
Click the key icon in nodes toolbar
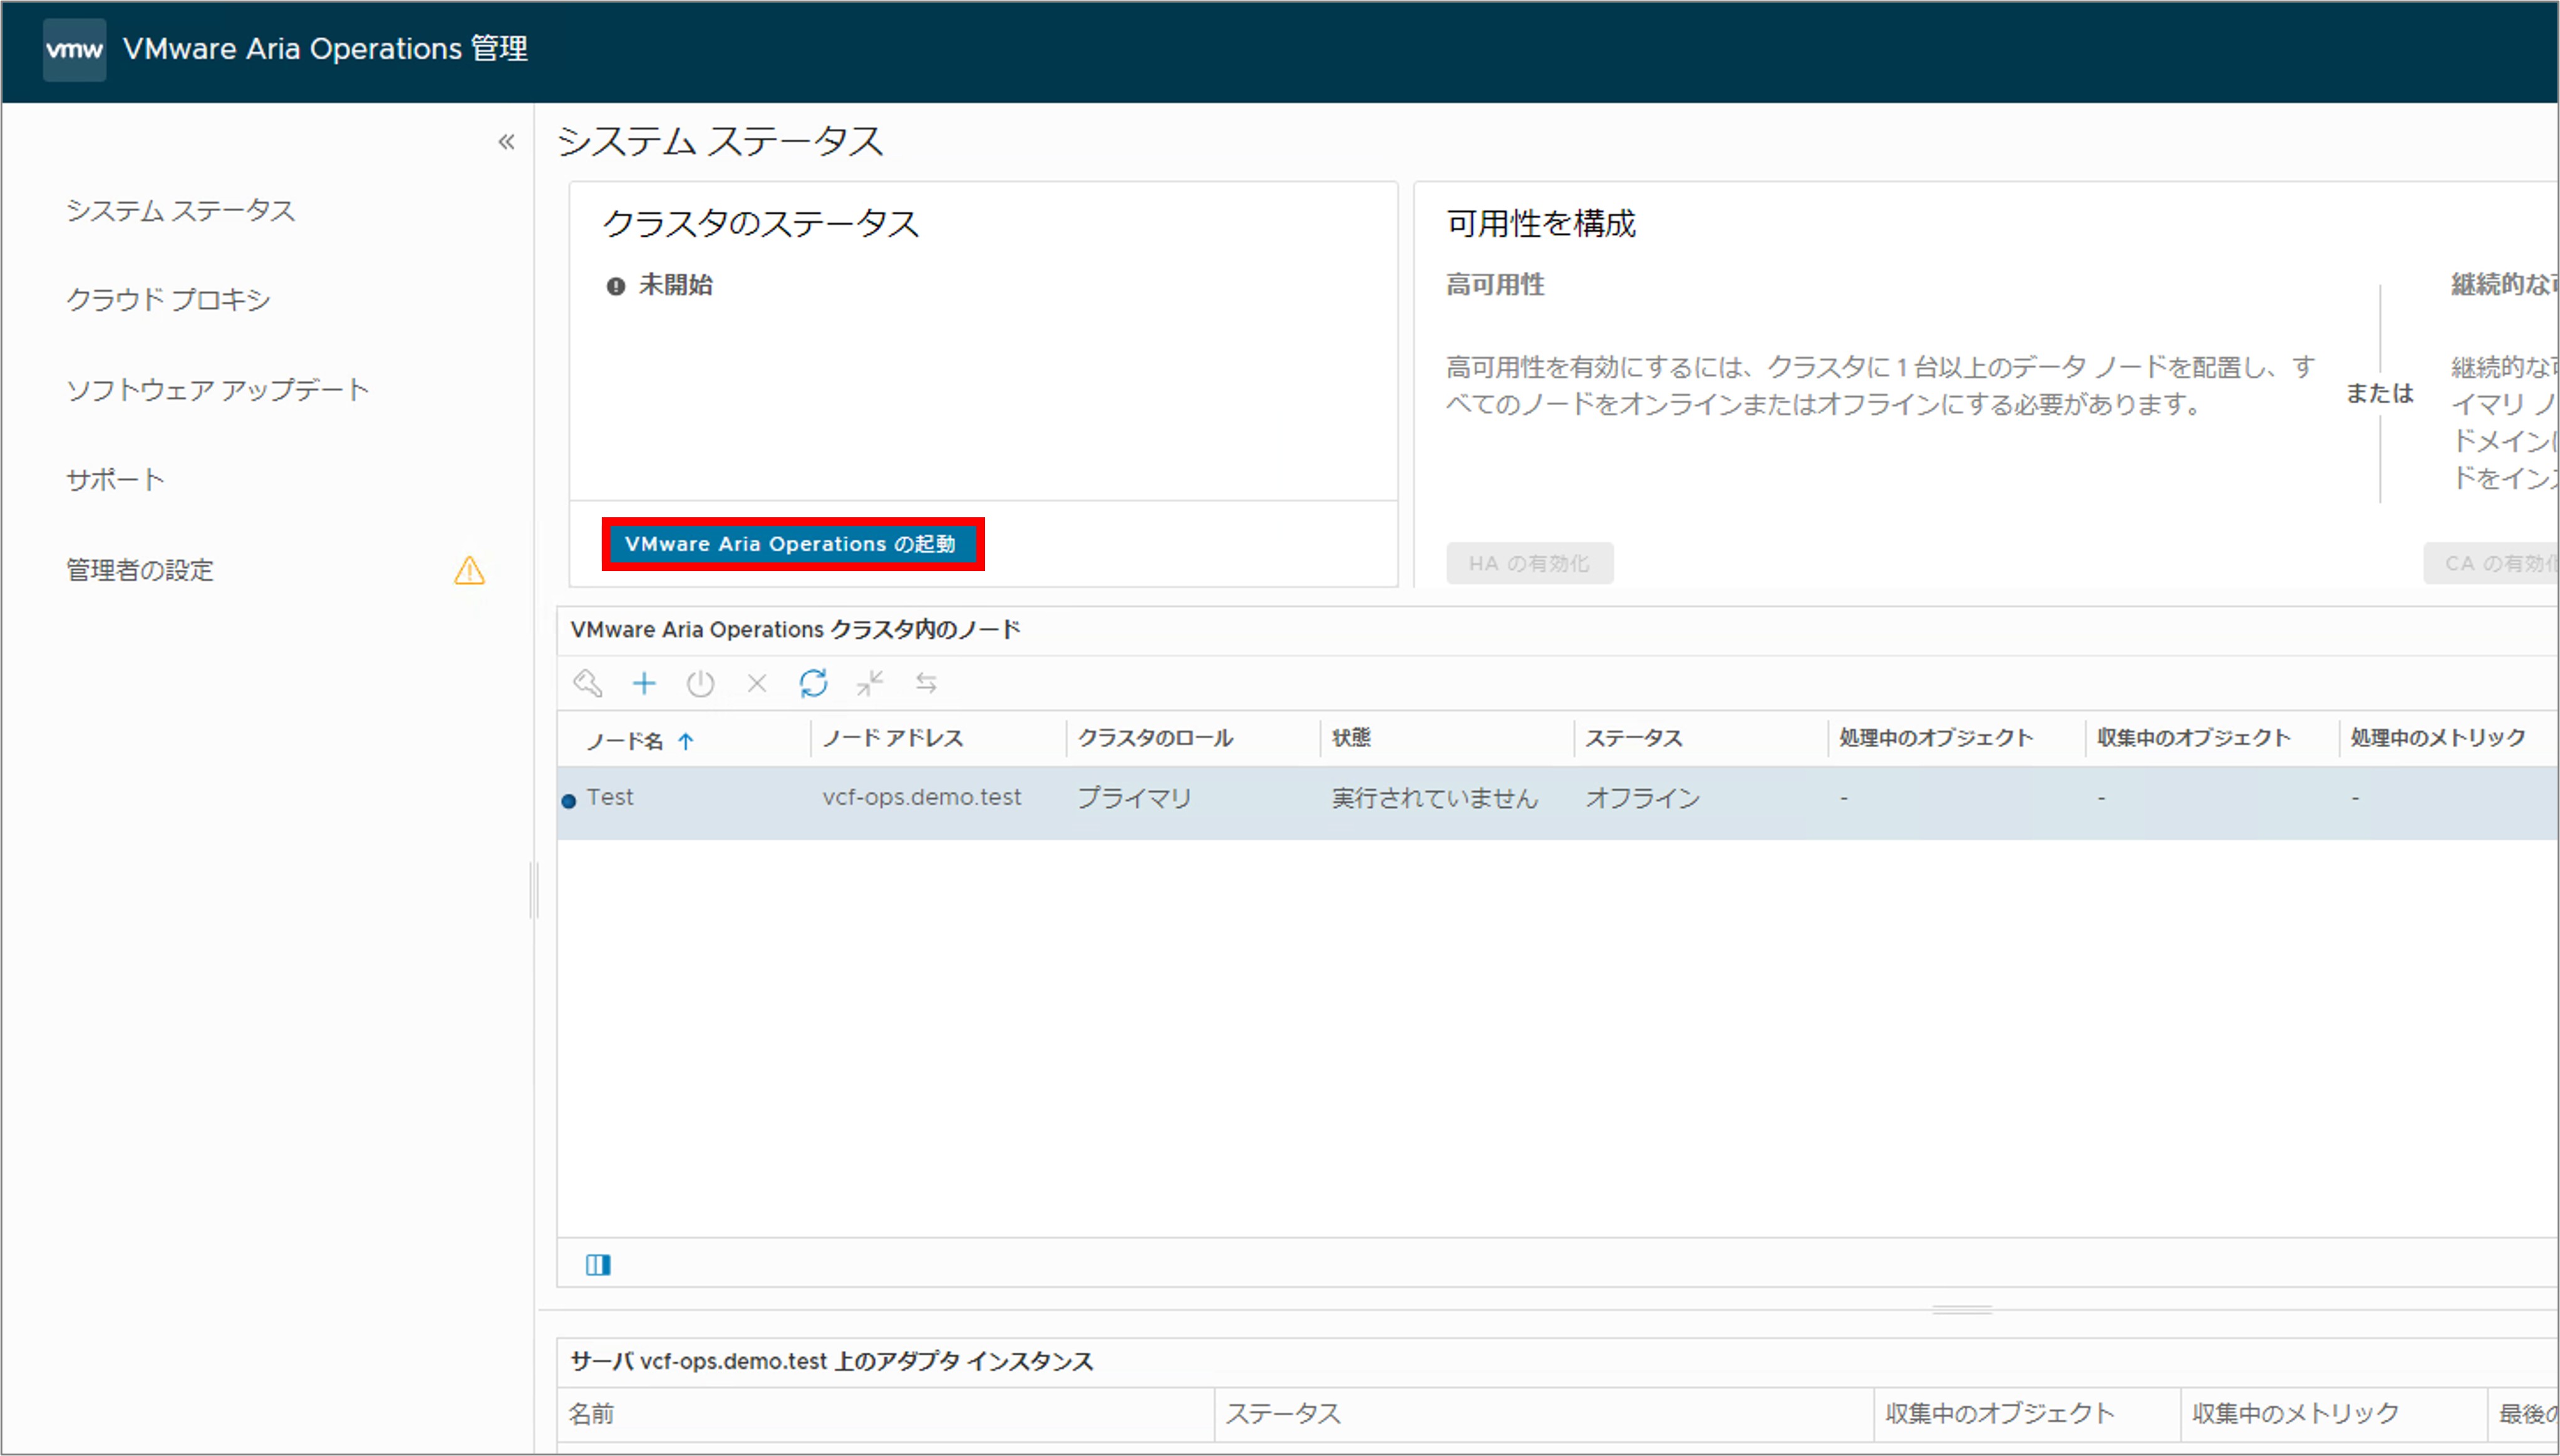pos(587,683)
